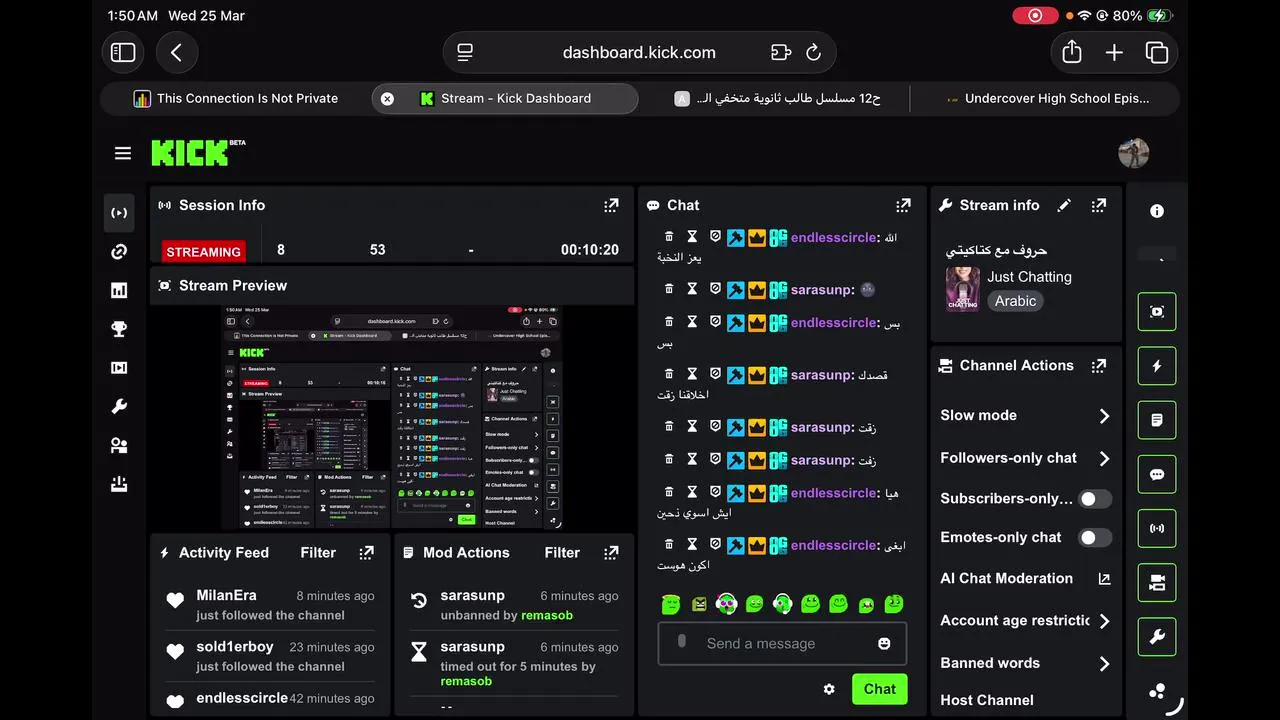The height and width of the screenshot is (720, 1280).
Task: Pop out the Mod Actions panel
Action: click(x=611, y=552)
